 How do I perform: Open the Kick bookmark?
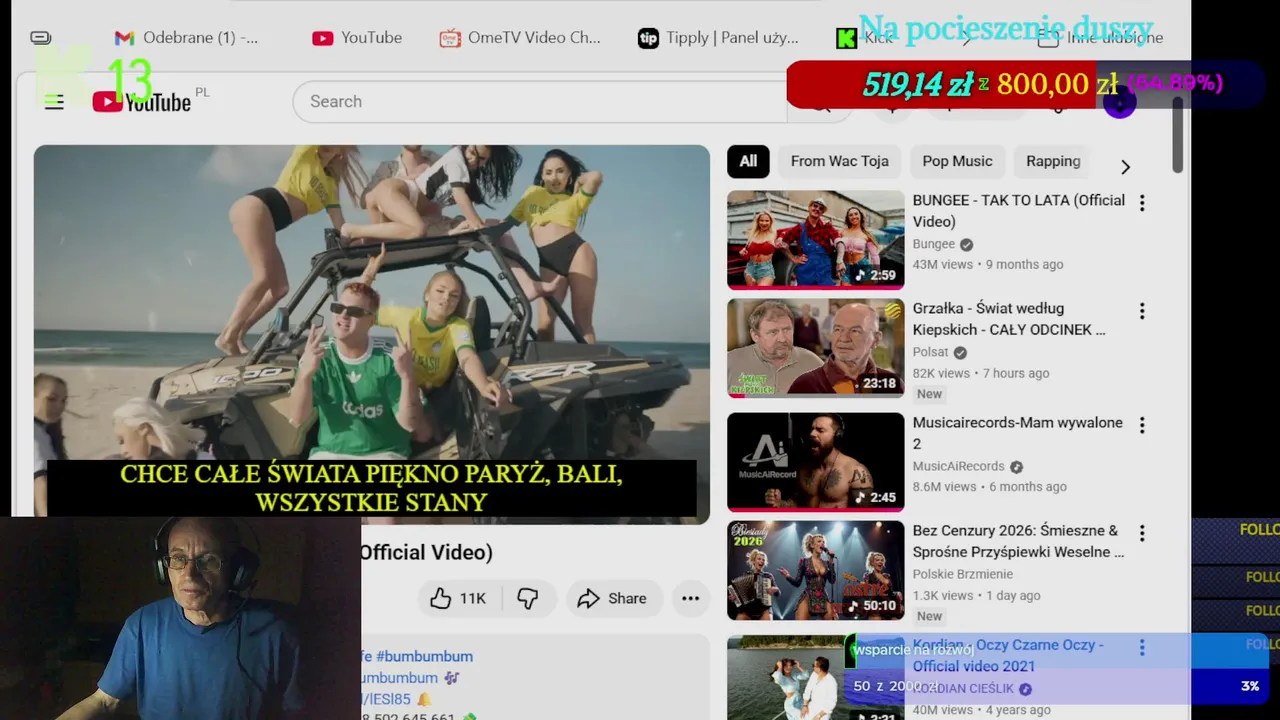[865, 38]
